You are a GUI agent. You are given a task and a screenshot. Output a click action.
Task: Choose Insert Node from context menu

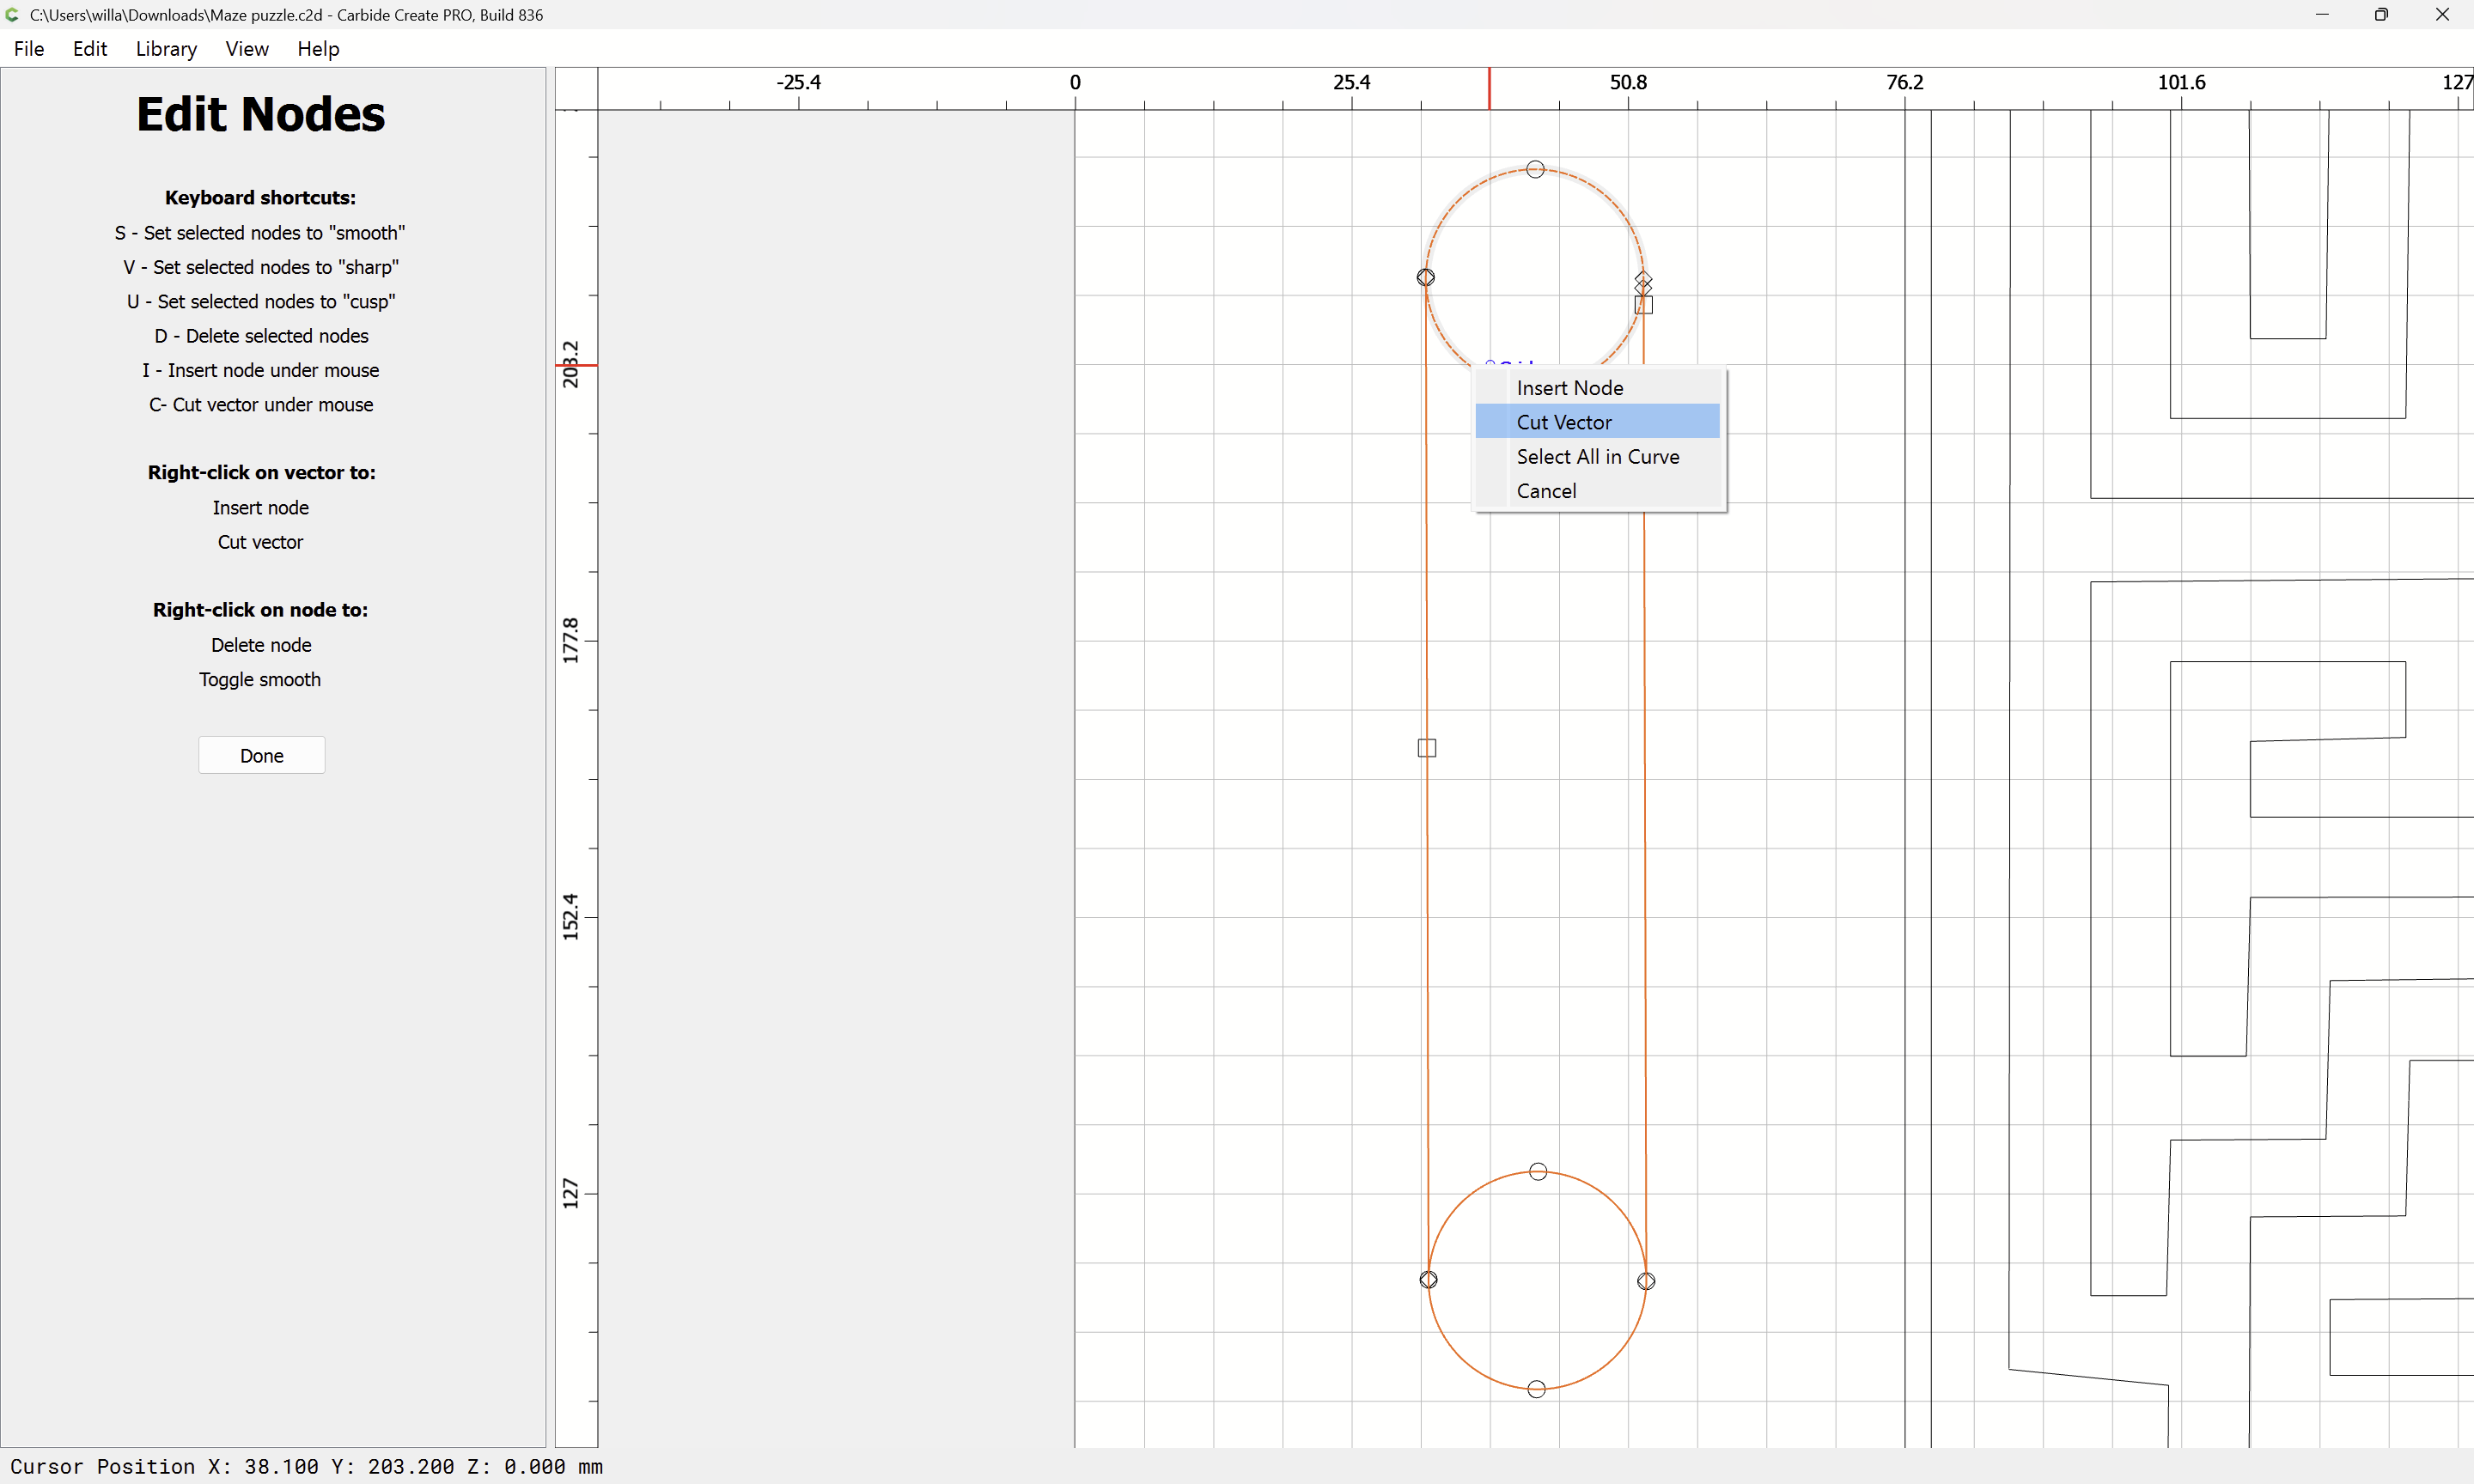pyautogui.click(x=1569, y=388)
